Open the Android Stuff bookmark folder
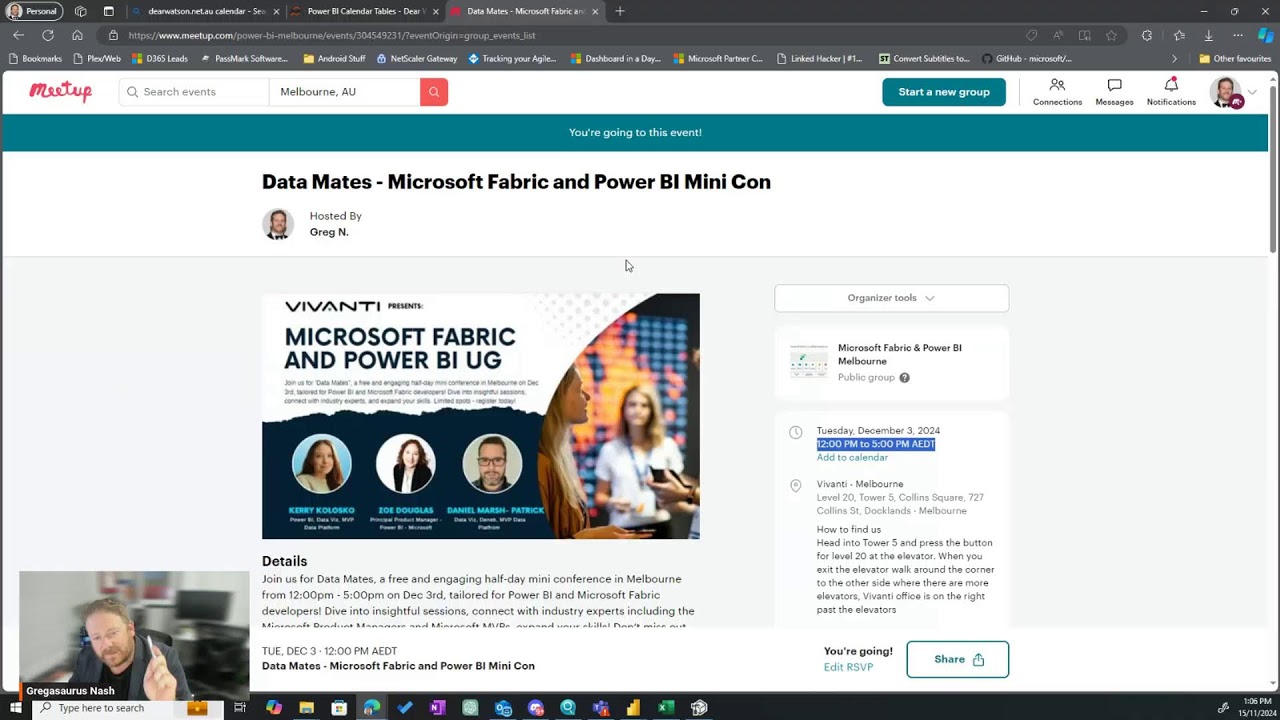Viewport: 1280px width, 720px height. (x=334, y=58)
